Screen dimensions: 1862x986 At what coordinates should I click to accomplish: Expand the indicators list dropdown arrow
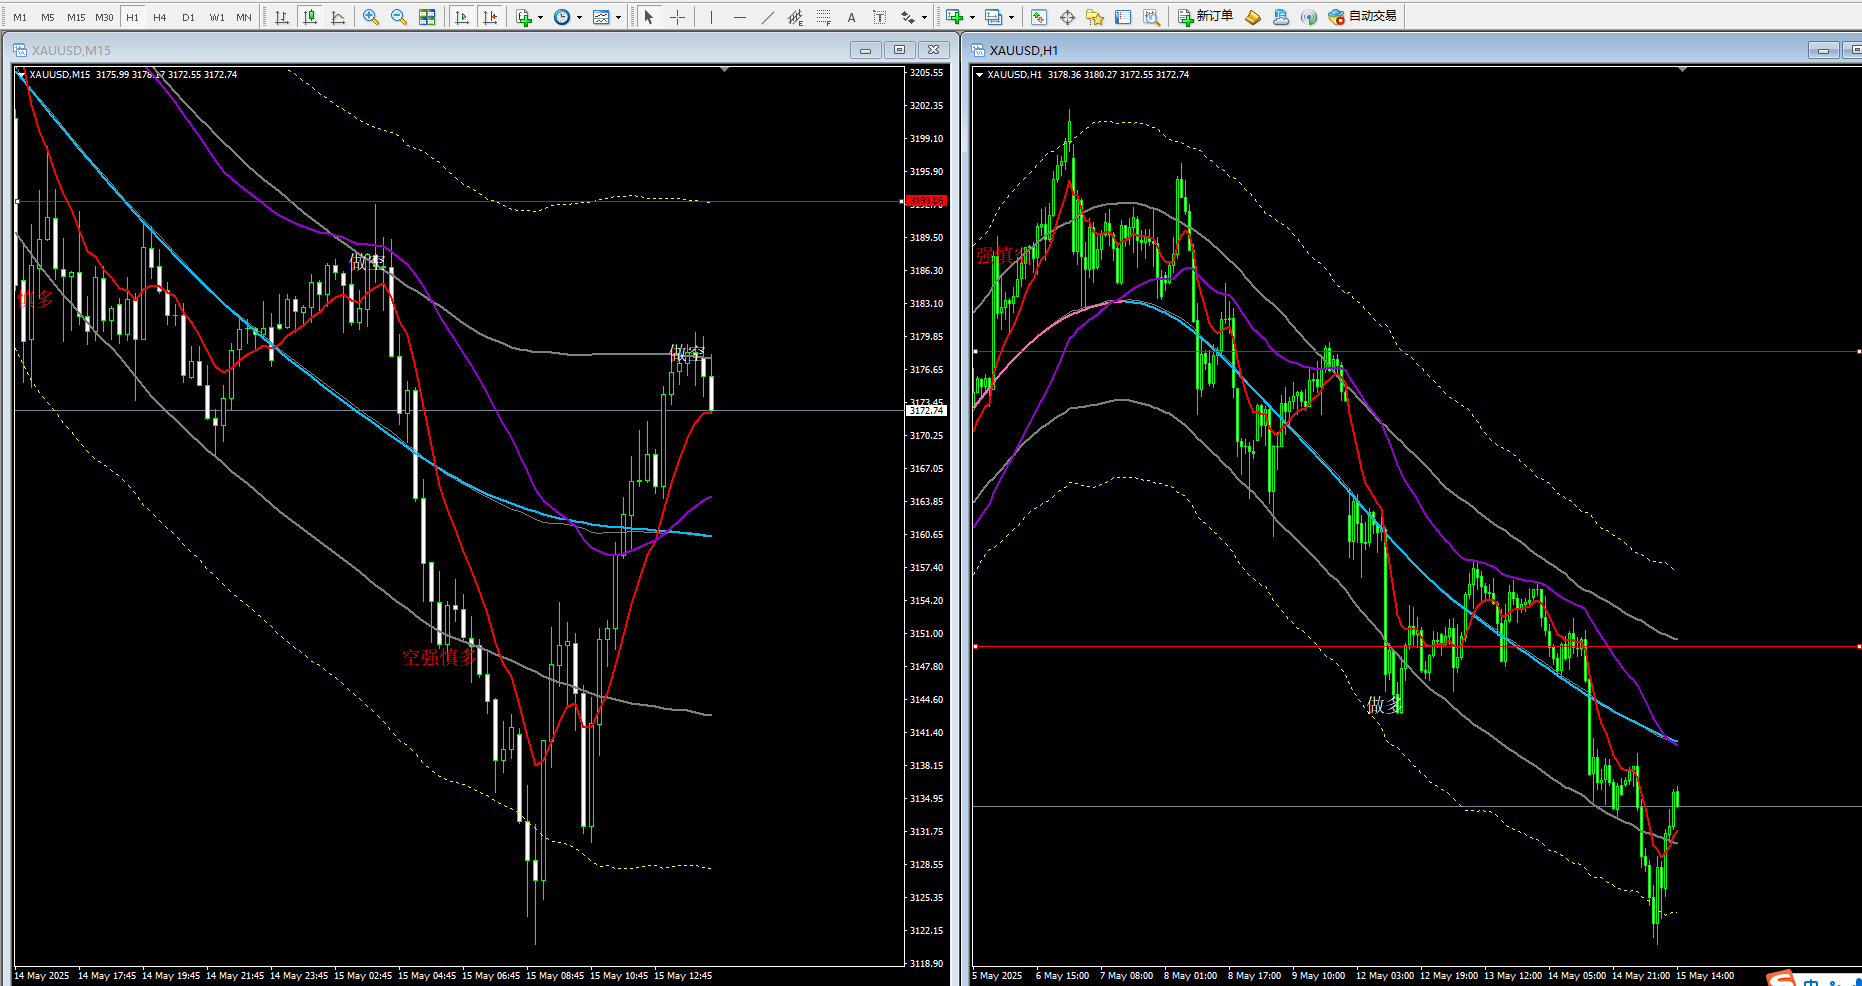pyautogui.click(x=540, y=17)
